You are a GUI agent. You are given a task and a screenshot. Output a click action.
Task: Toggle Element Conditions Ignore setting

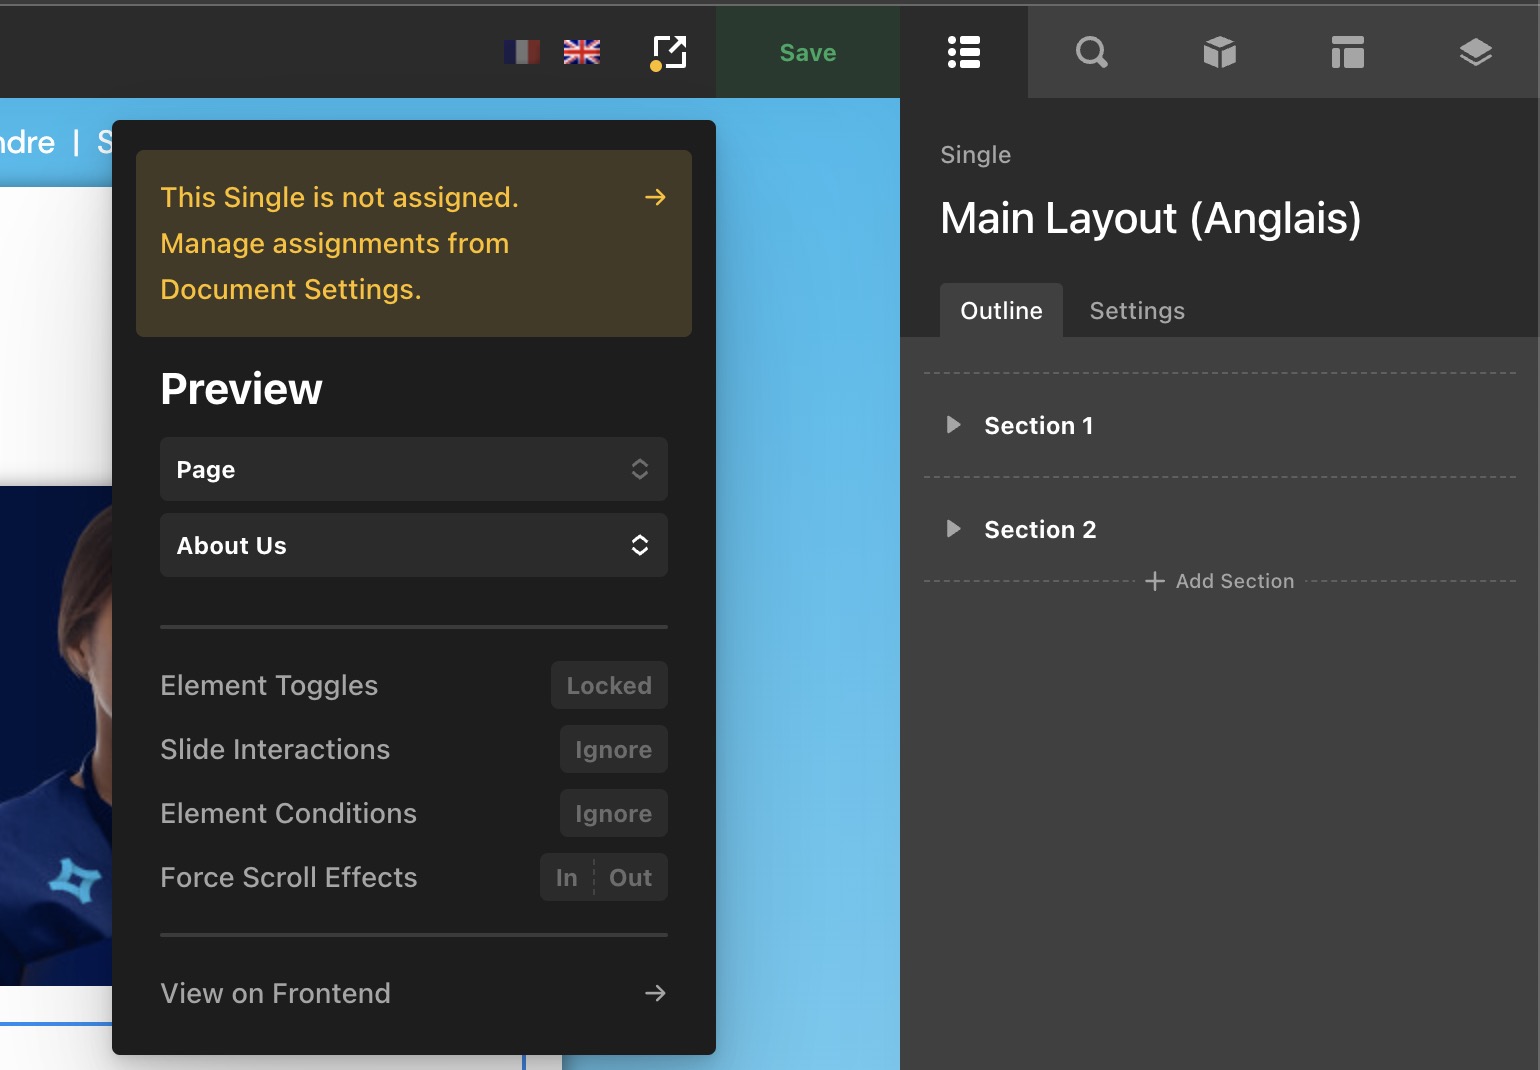[613, 814]
